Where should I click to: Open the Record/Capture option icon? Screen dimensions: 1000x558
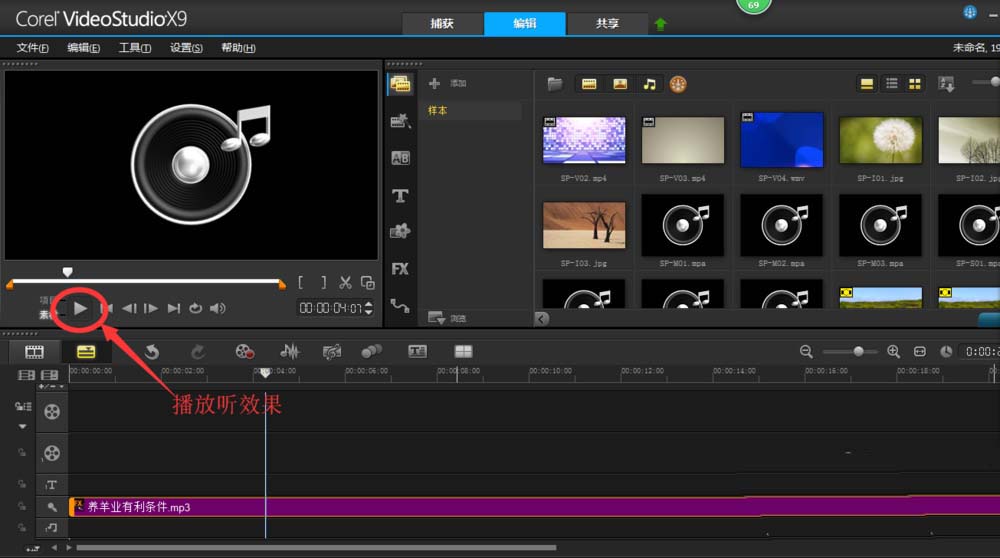click(x=244, y=351)
